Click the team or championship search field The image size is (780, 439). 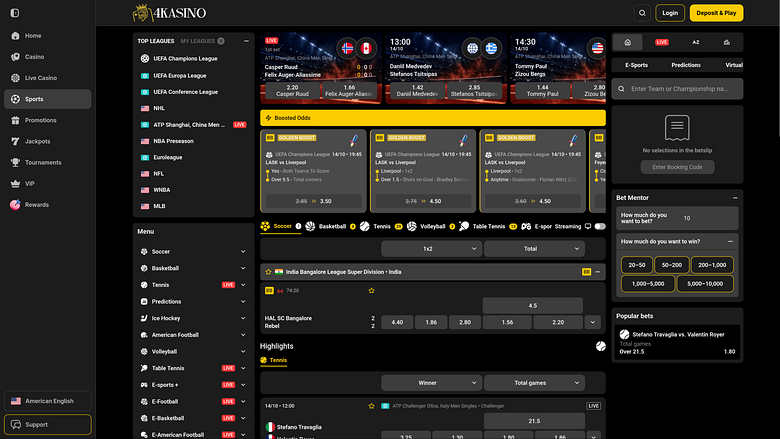[677, 89]
